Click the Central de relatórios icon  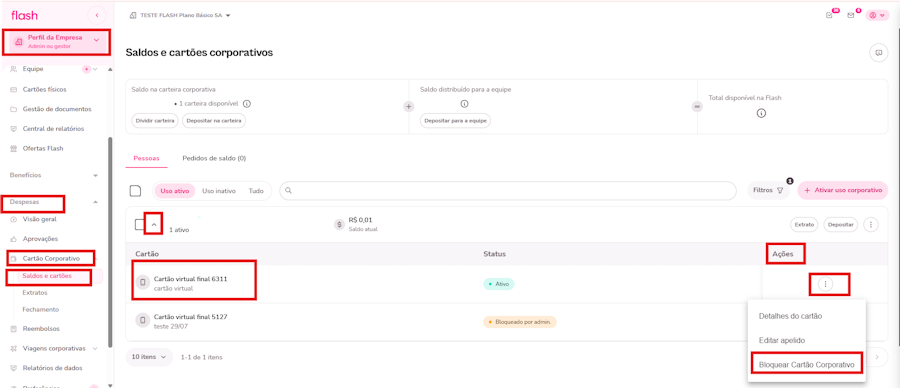(x=14, y=129)
